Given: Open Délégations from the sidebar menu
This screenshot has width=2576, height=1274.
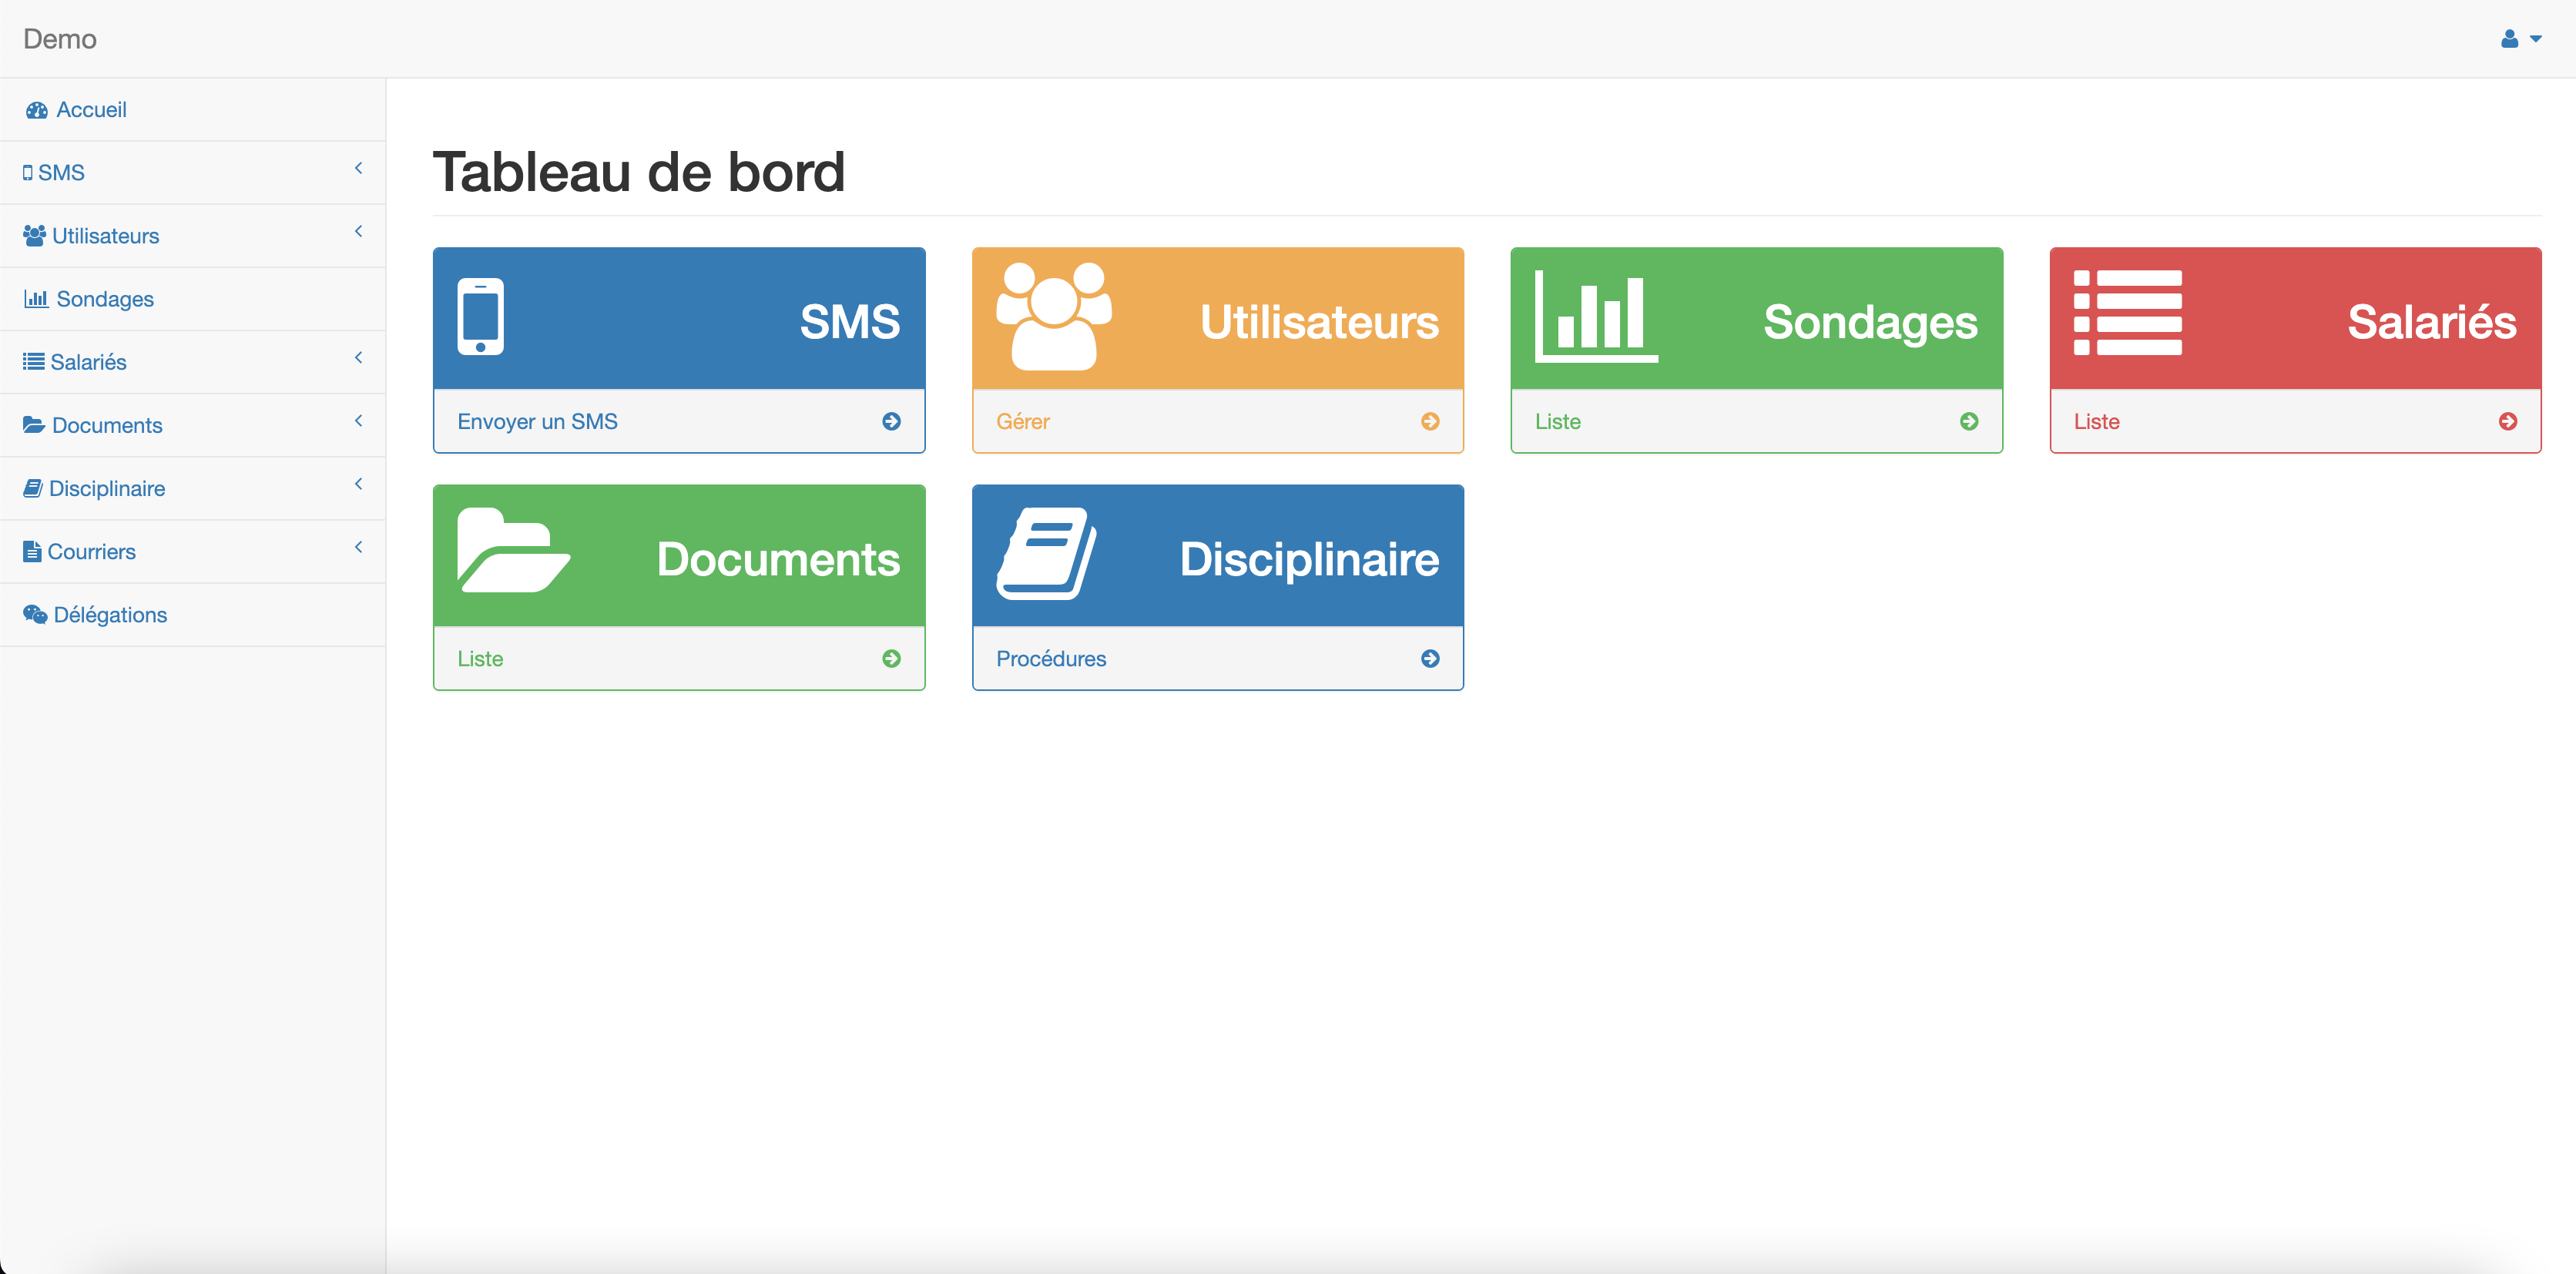Looking at the screenshot, I should pos(110,615).
